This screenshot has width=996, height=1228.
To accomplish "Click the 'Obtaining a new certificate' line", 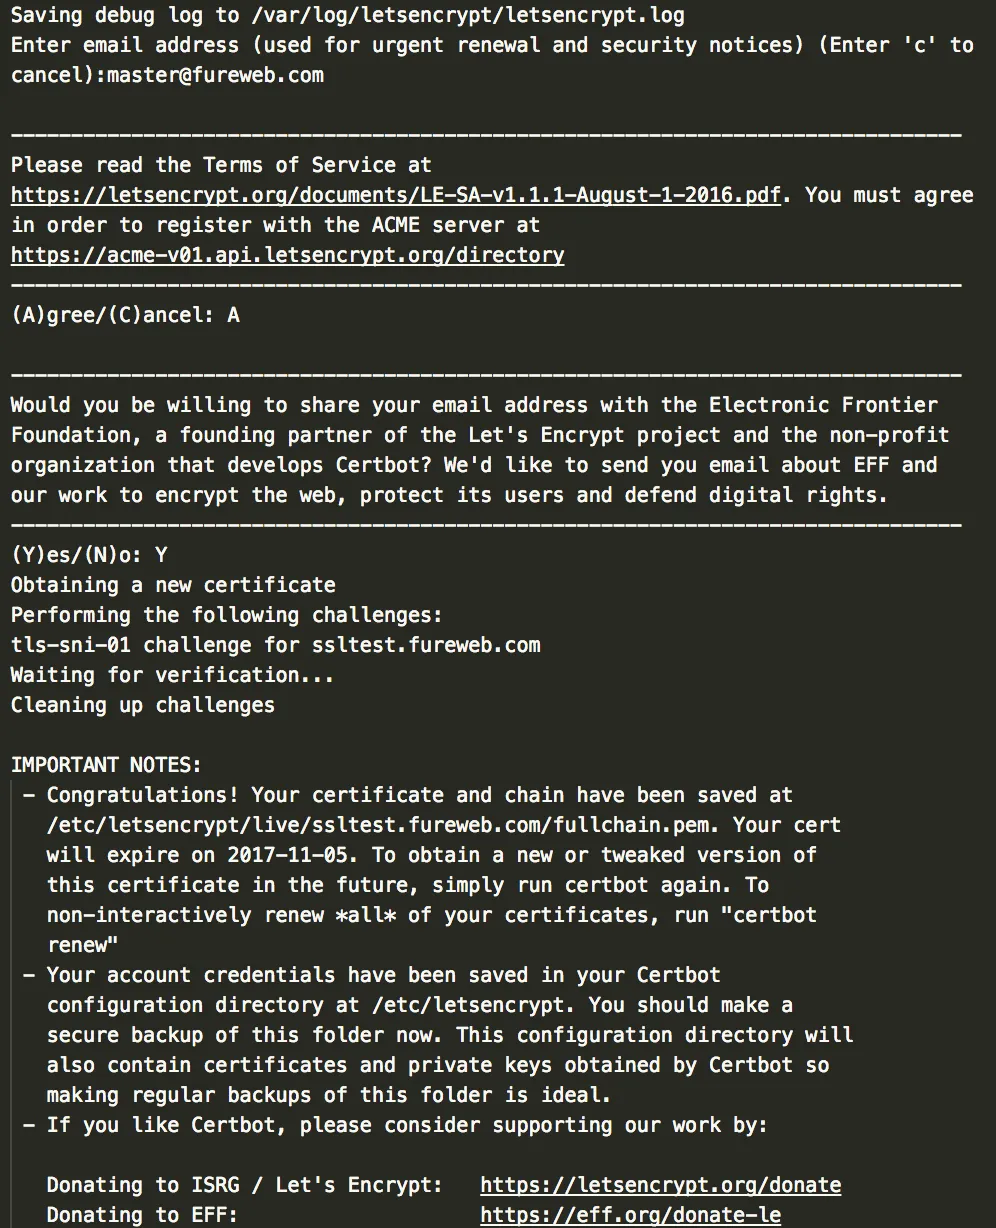I will coord(173,585).
